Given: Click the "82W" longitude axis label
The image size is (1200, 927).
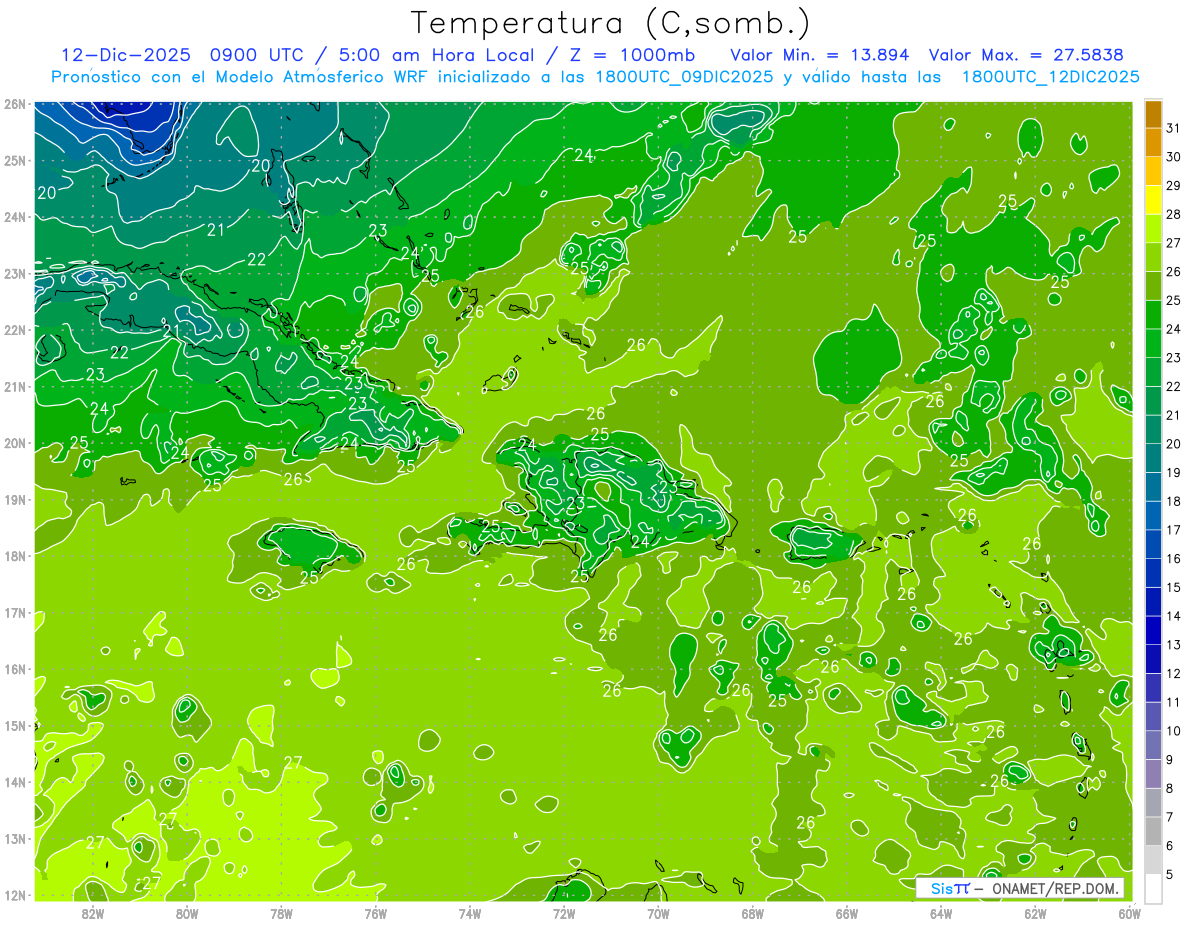Looking at the screenshot, I should (x=92, y=912).
